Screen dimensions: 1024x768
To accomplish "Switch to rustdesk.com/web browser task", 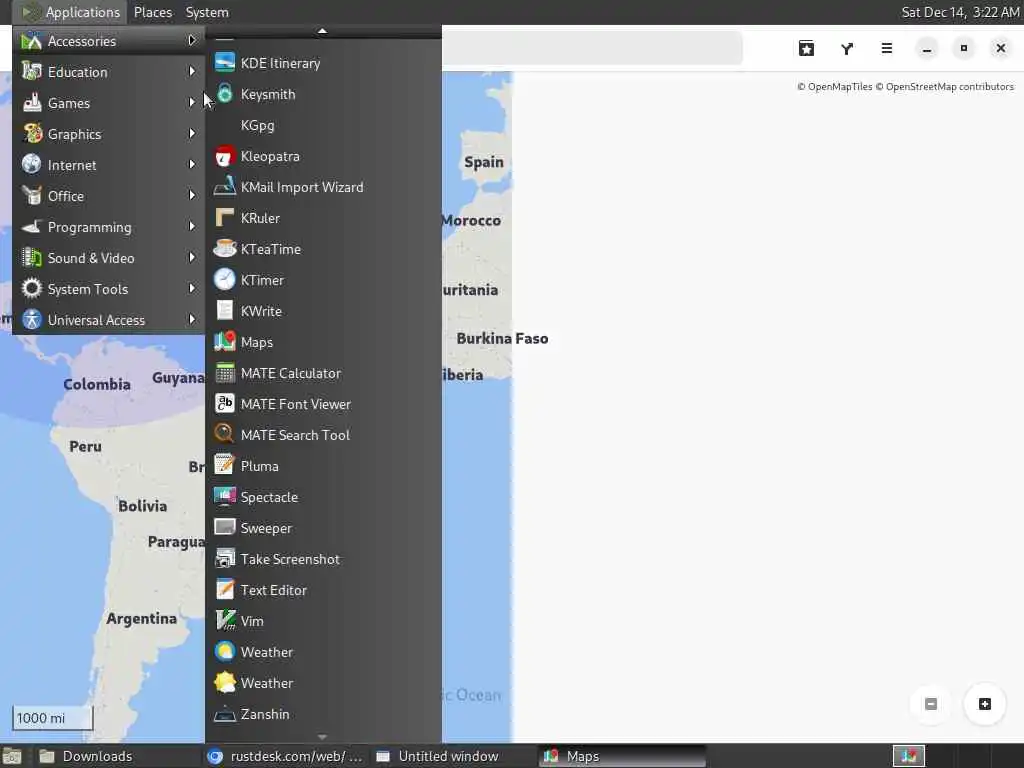I will click(285, 756).
